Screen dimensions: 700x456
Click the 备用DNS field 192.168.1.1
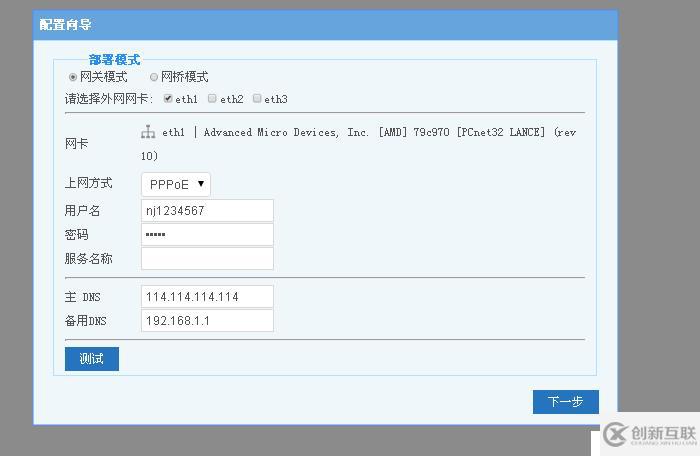[207, 321]
